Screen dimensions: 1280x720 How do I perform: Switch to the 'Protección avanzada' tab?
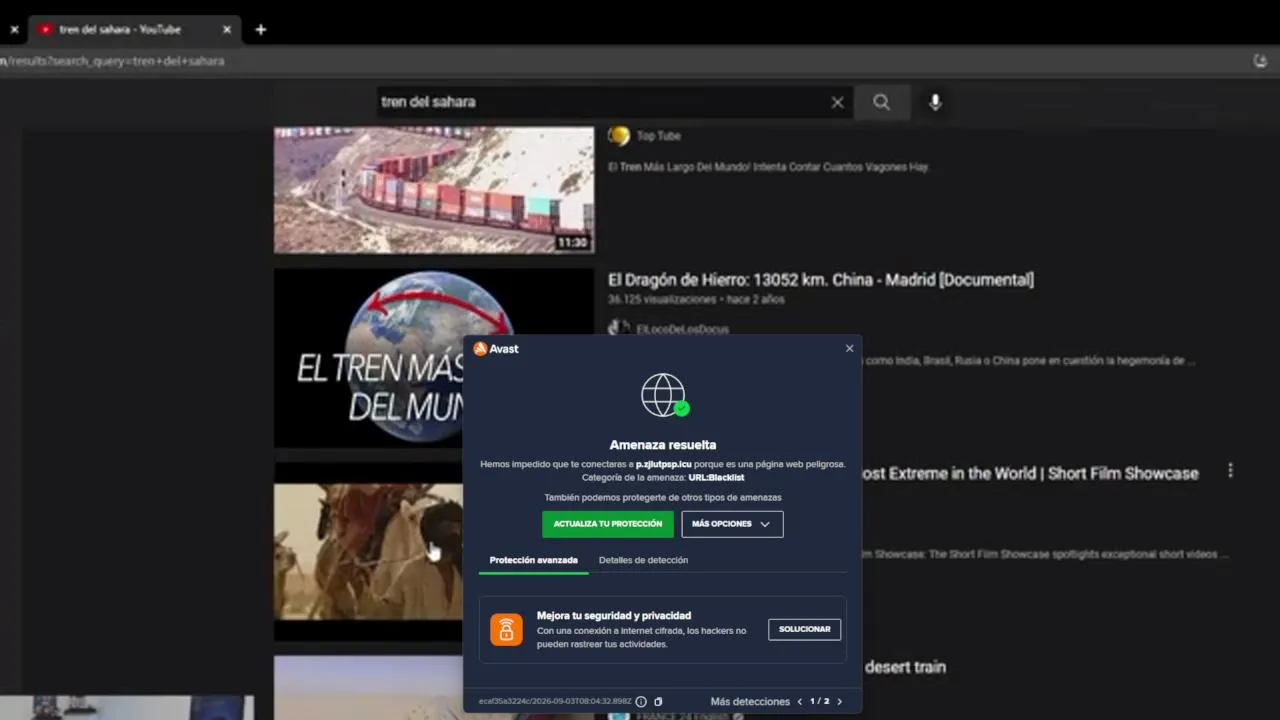[x=534, y=560]
